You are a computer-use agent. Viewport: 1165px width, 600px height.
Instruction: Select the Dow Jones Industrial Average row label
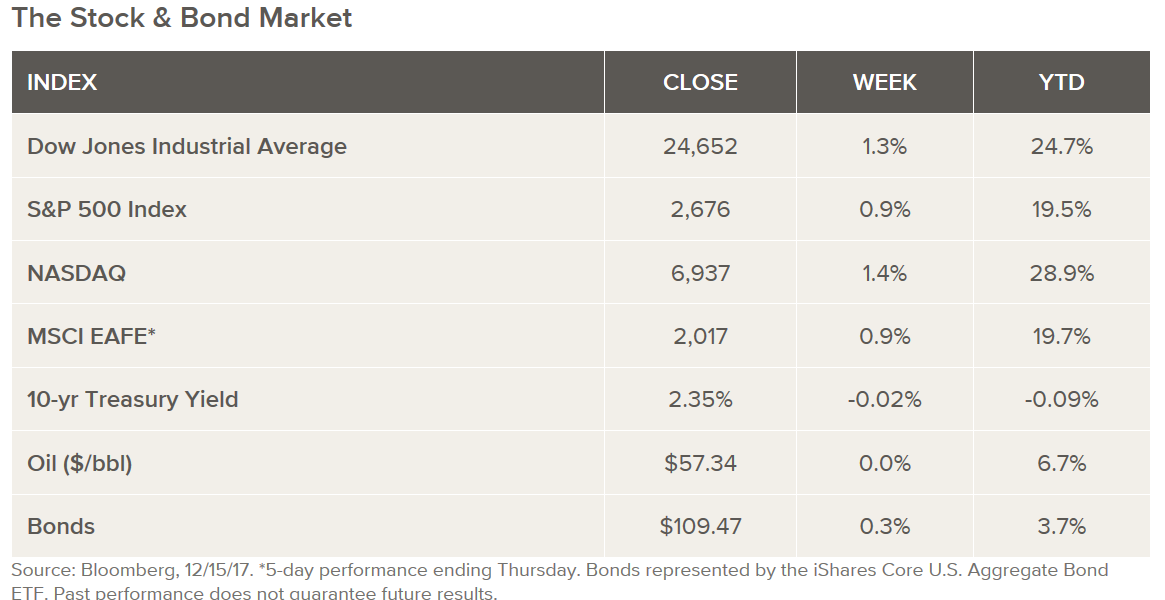(187, 146)
